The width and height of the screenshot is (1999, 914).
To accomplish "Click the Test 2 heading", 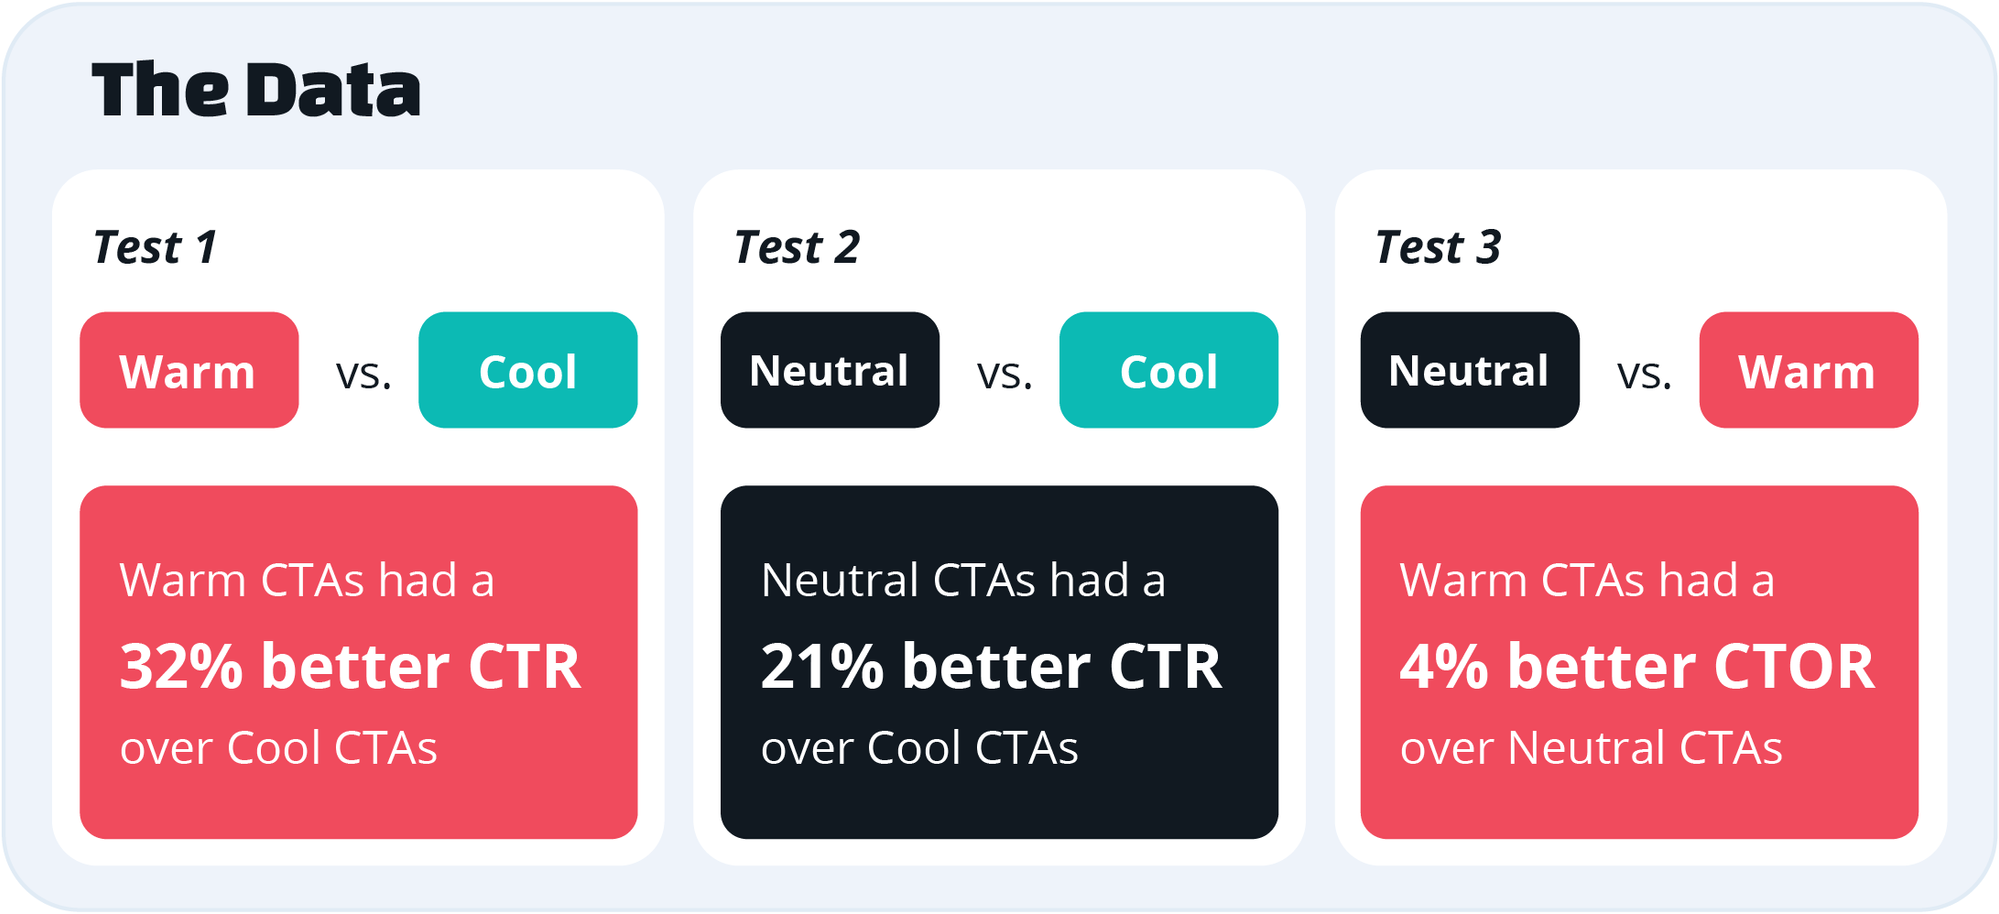I will 797,247.
